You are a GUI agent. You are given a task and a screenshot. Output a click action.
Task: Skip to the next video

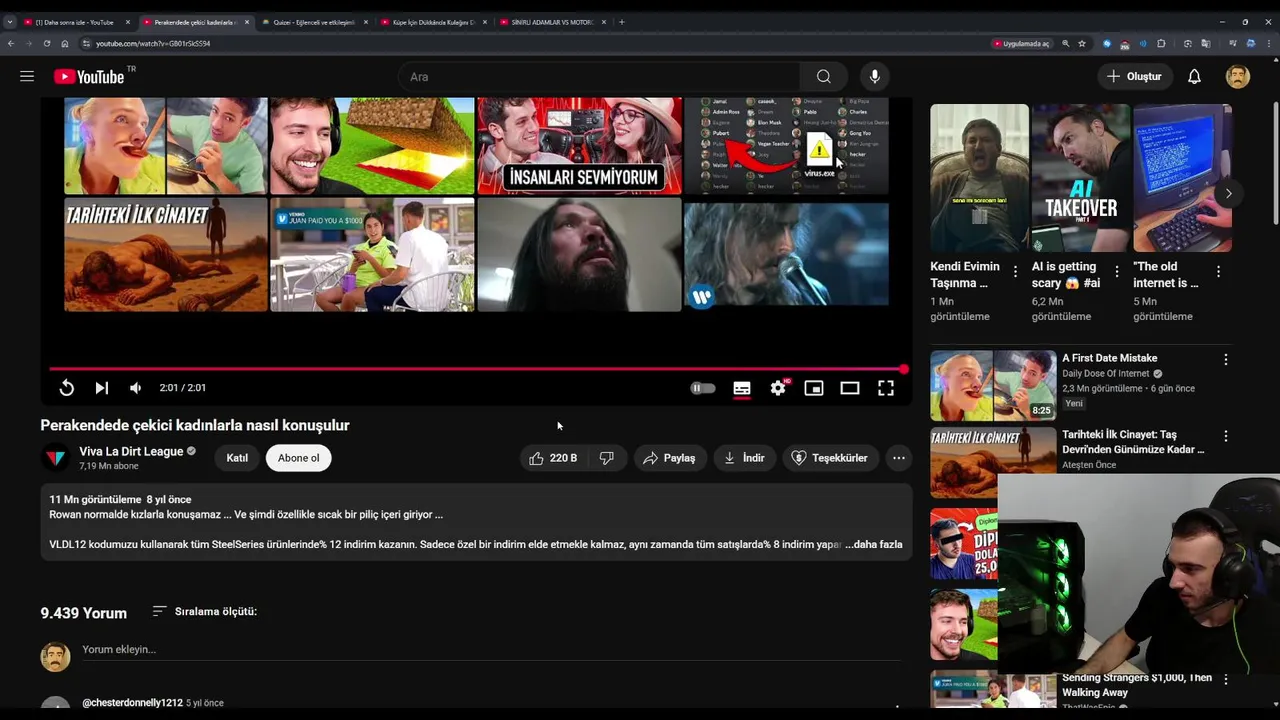pos(101,388)
